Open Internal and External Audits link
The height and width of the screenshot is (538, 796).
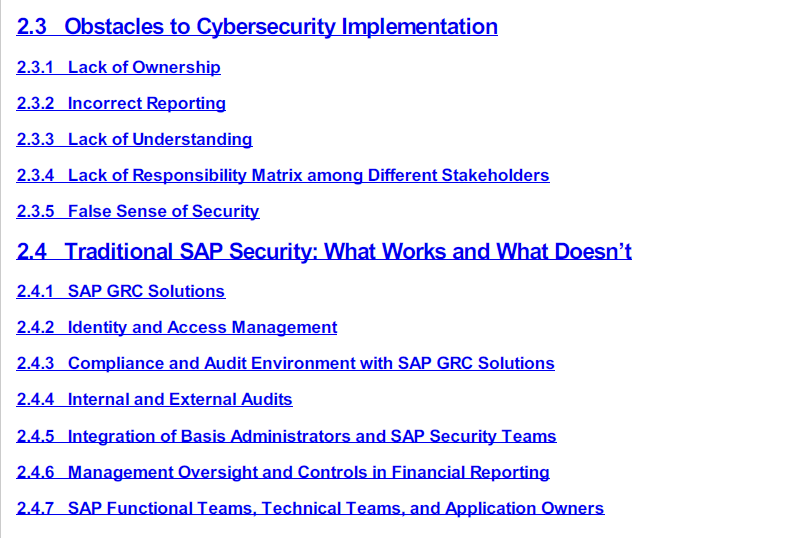pos(180,400)
